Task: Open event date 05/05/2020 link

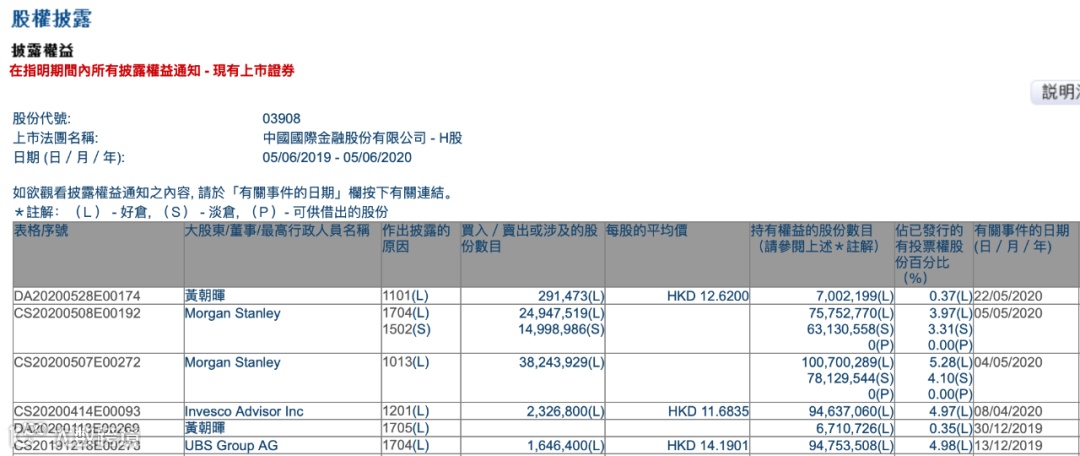Action: click(x=1008, y=313)
